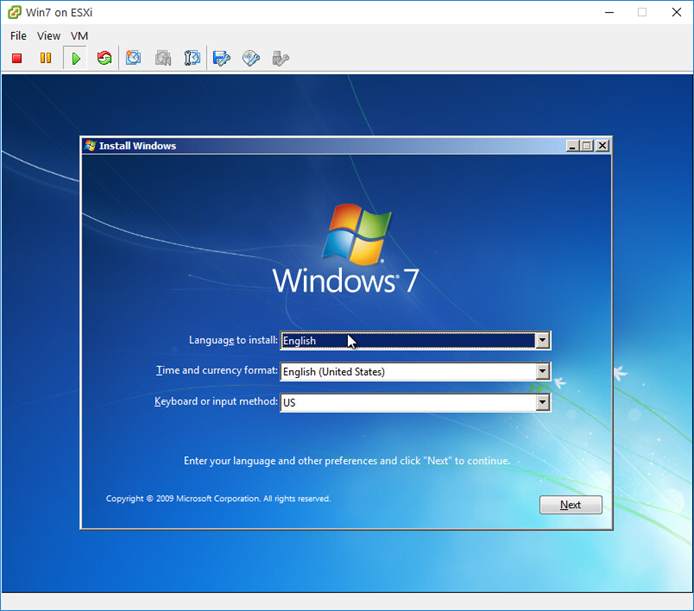Close the Install Windows dialog
Screen dimensions: 694x611
pos(602,146)
